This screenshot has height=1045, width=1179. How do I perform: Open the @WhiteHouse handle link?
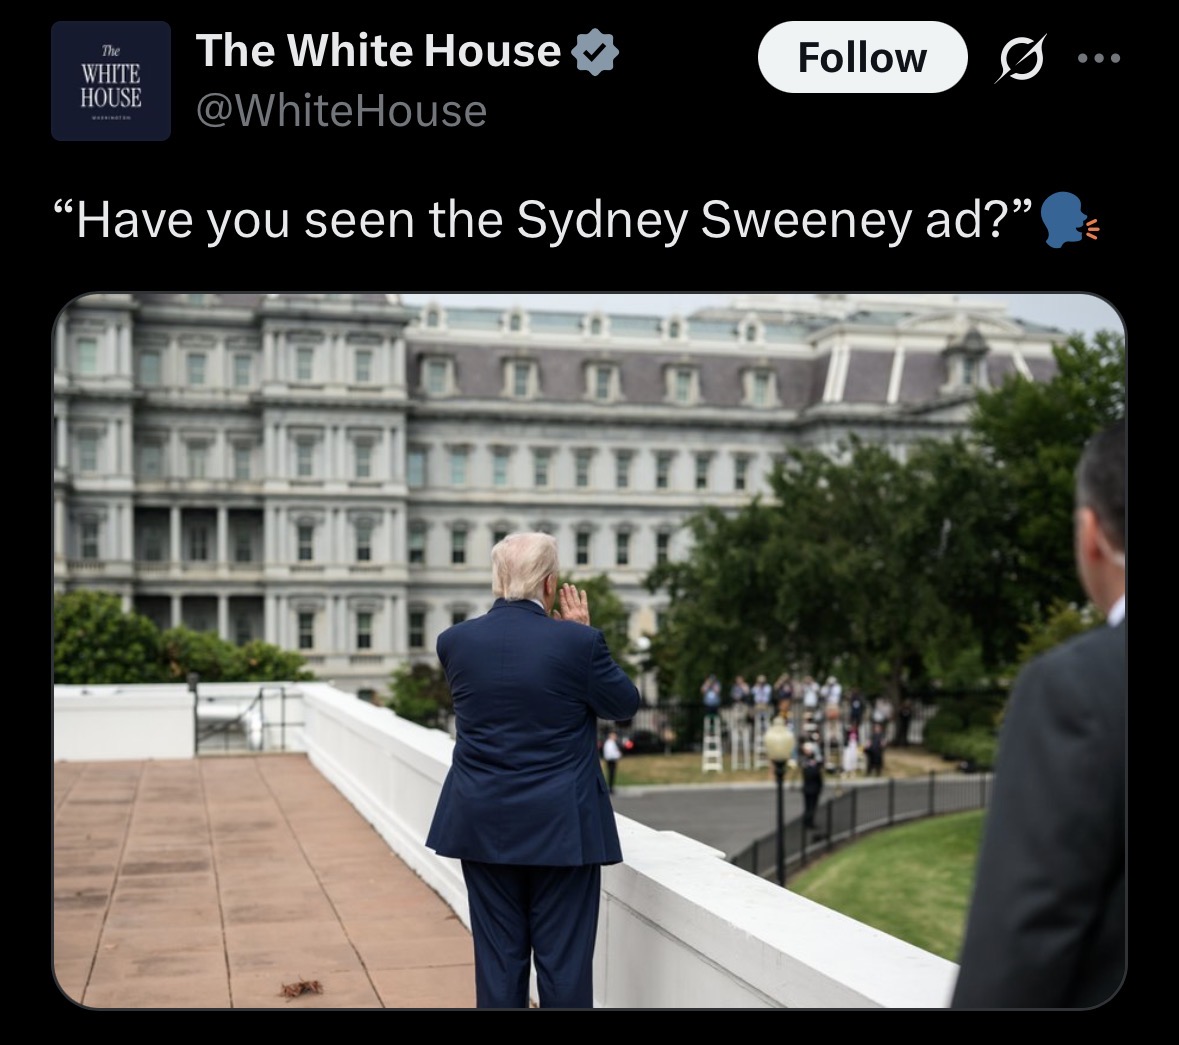click(x=341, y=111)
